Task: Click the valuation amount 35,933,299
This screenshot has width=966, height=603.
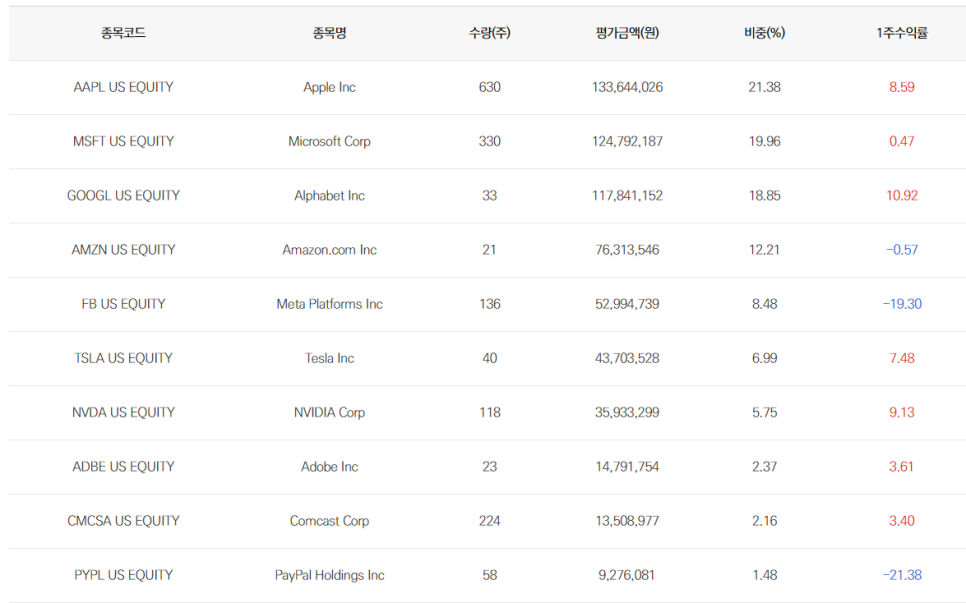Action: click(627, 412)
